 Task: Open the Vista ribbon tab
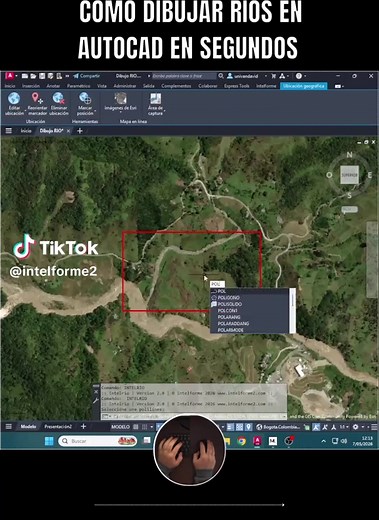point(102,86)
